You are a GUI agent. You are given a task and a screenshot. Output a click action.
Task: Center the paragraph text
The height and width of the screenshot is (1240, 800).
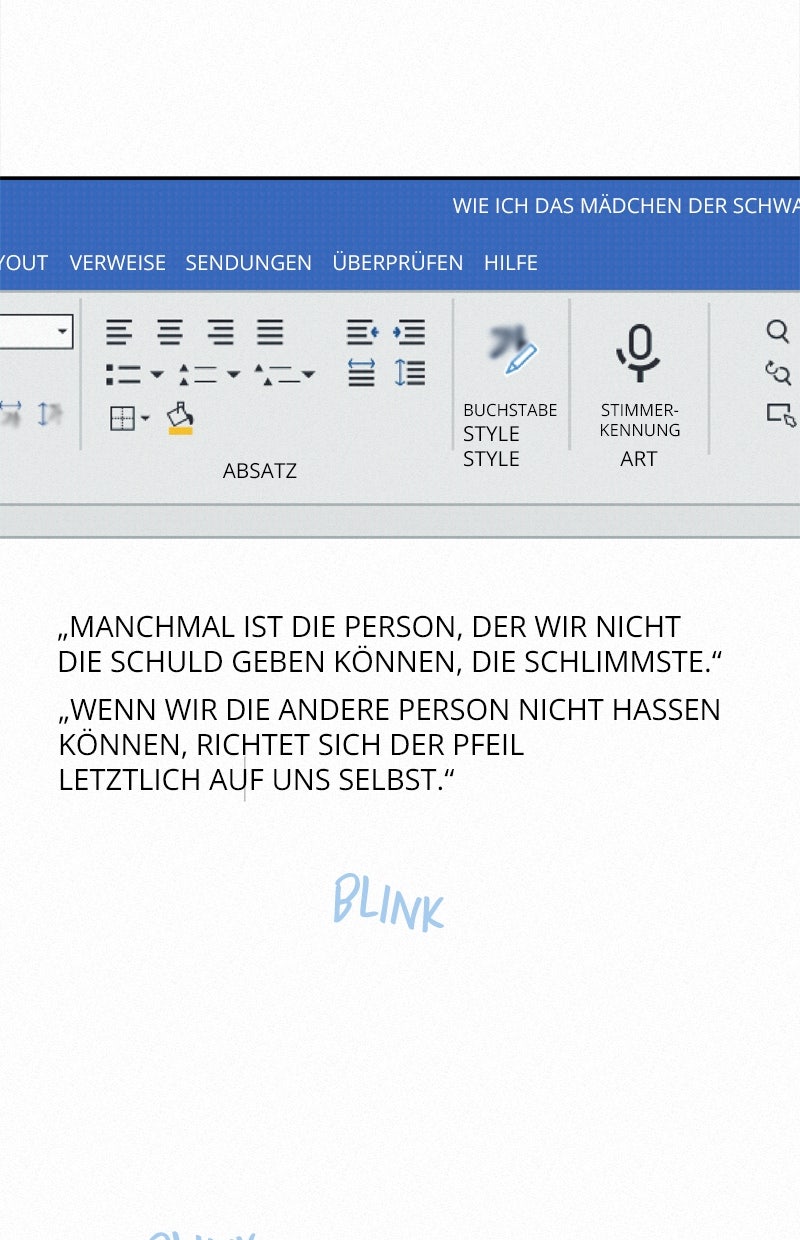pyautogui.click(x=170, y=332)
